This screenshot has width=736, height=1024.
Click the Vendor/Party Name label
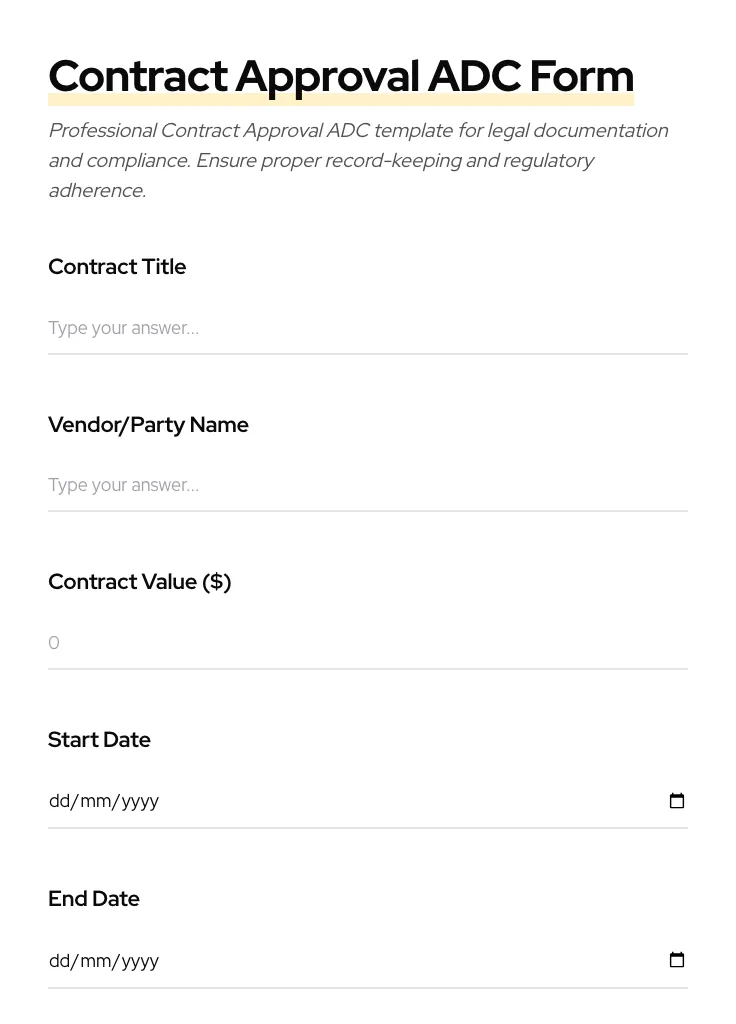148,425
